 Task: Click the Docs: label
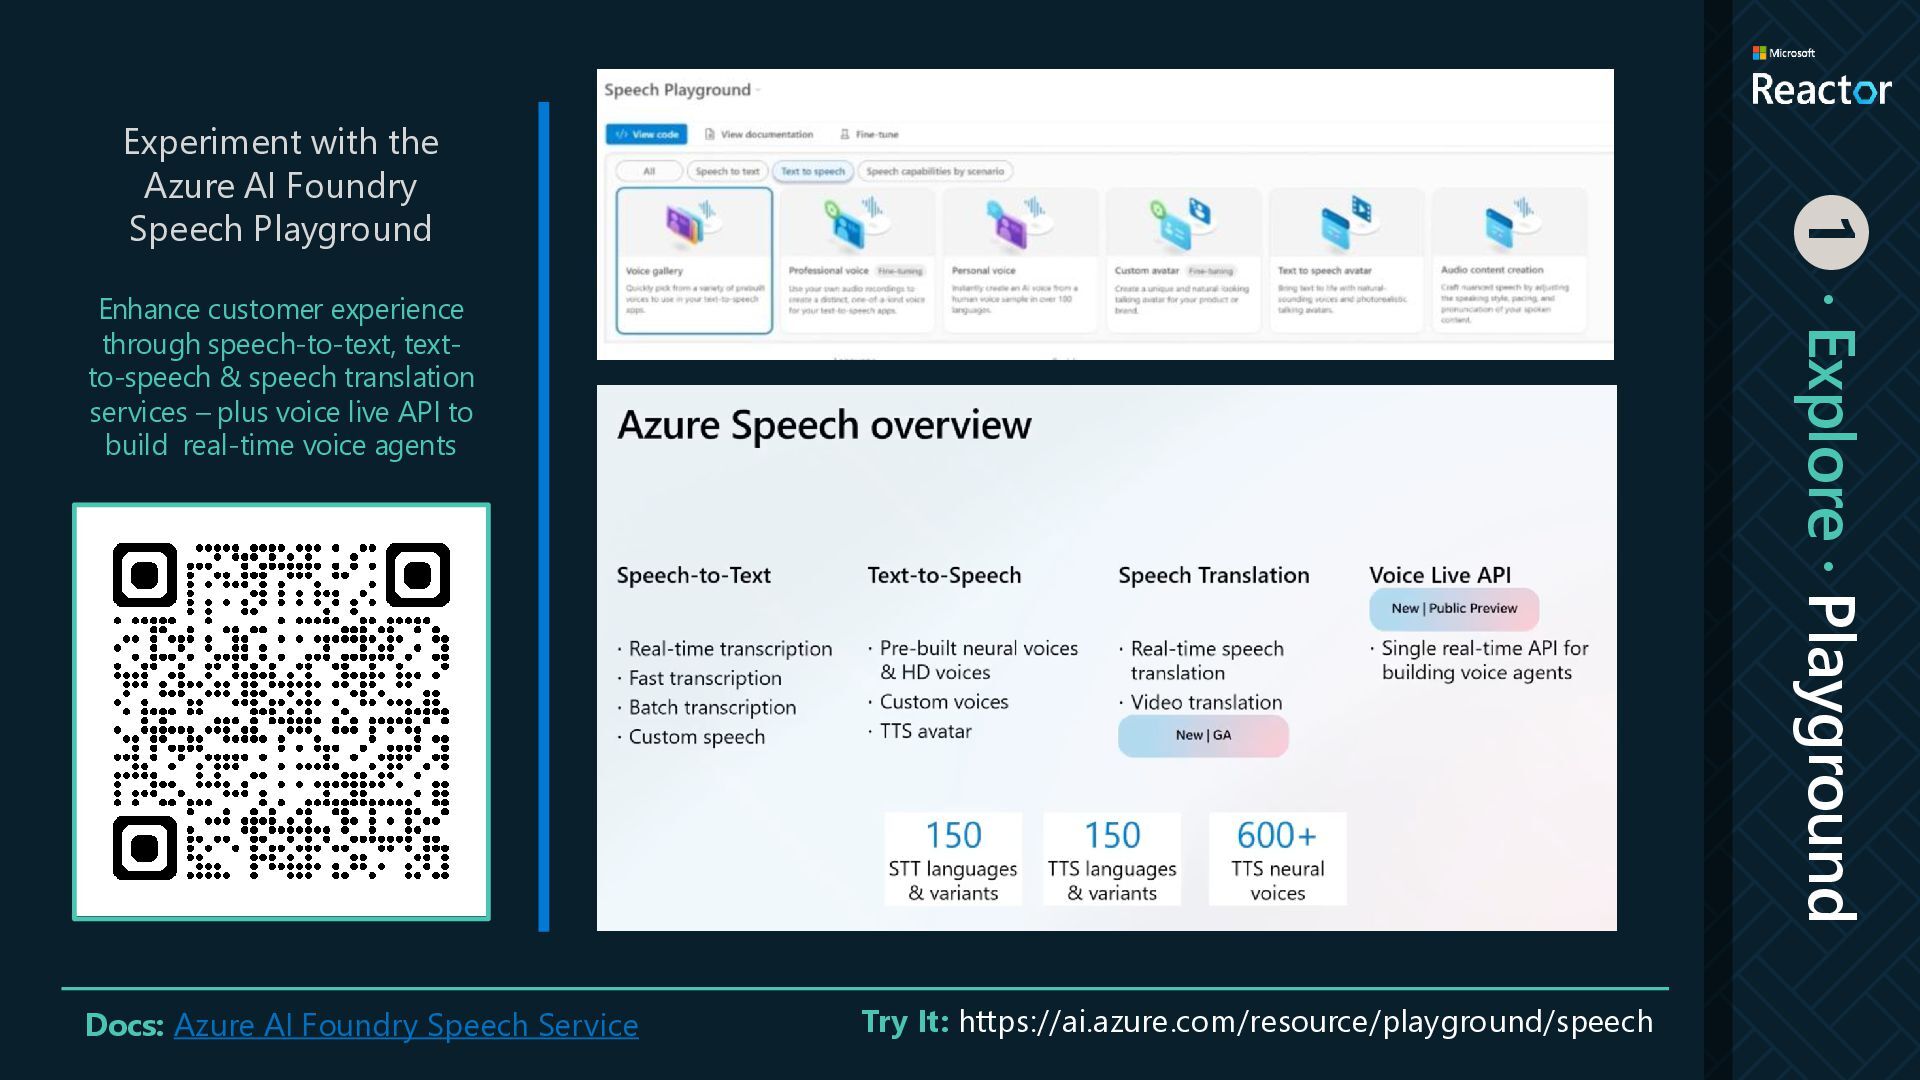pyautogui.click(x=124, y=1025)
